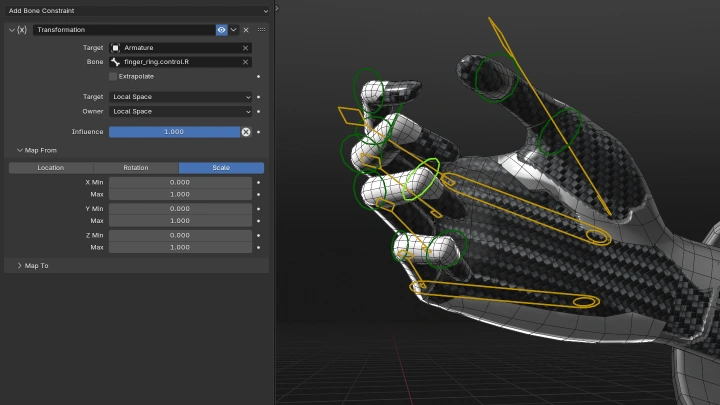Viewport: 720px width, 405px height.
Task: Switch Map From to Rotation
Action: [136, 168]
